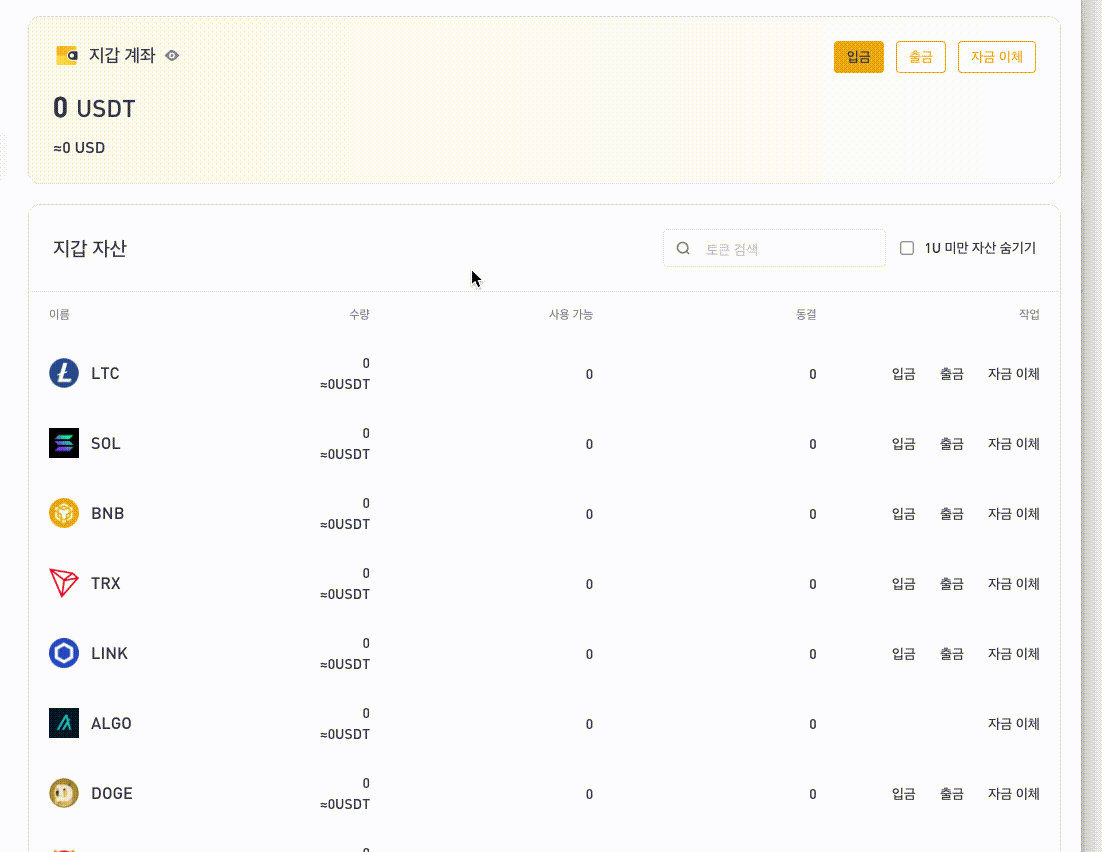
Task: Click the 자금 이체 button in wallet header
Action: [997, 57]
